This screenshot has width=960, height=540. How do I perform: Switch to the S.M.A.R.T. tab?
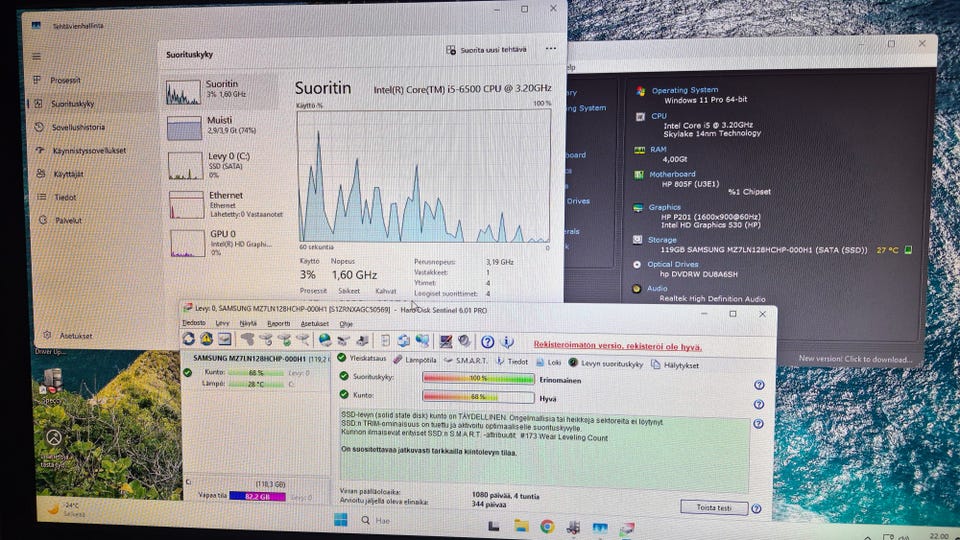tap(466, 361)
